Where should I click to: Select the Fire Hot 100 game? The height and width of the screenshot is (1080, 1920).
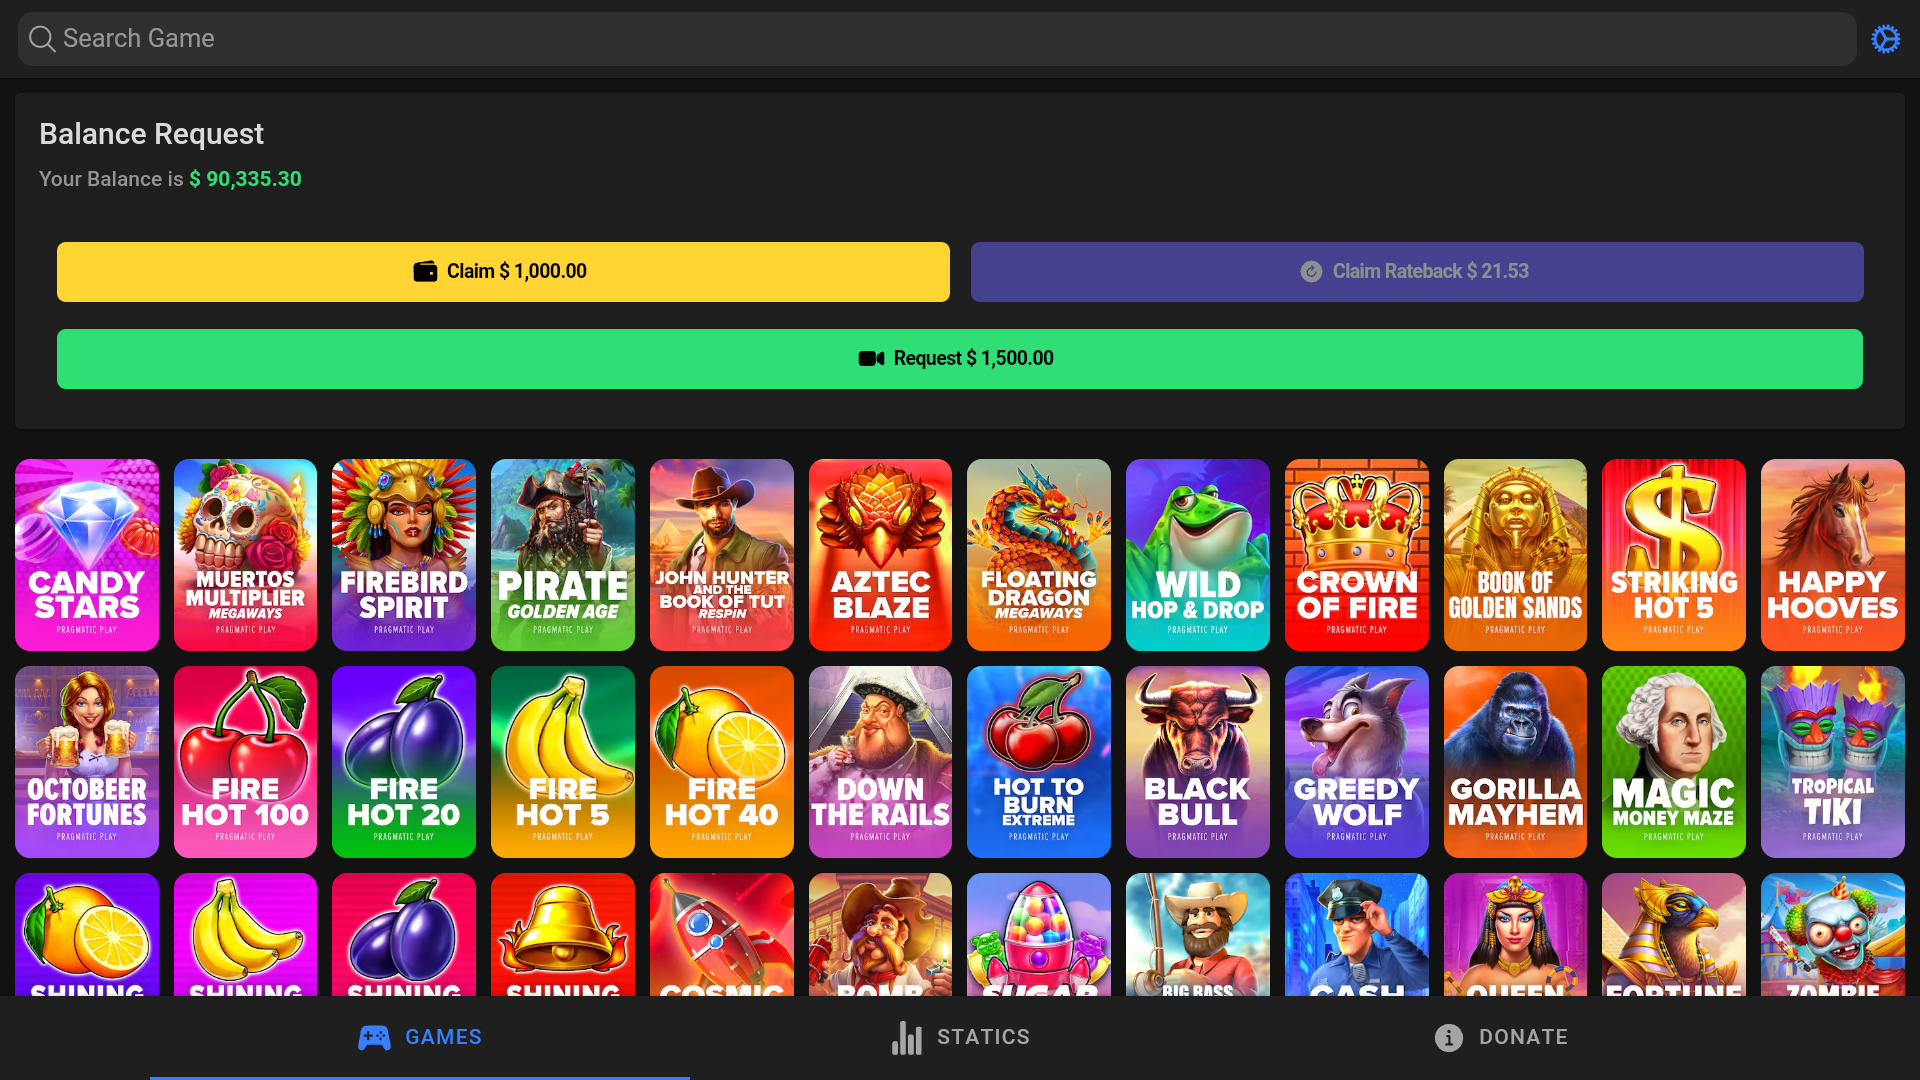(245, 762)
